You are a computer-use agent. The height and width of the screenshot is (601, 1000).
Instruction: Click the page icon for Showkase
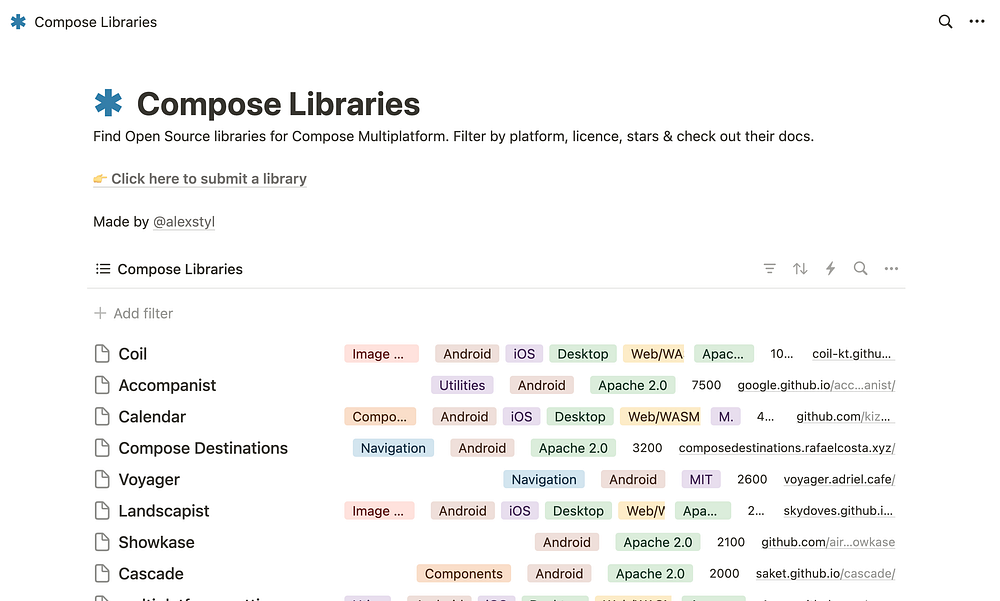tap(102, 542)
